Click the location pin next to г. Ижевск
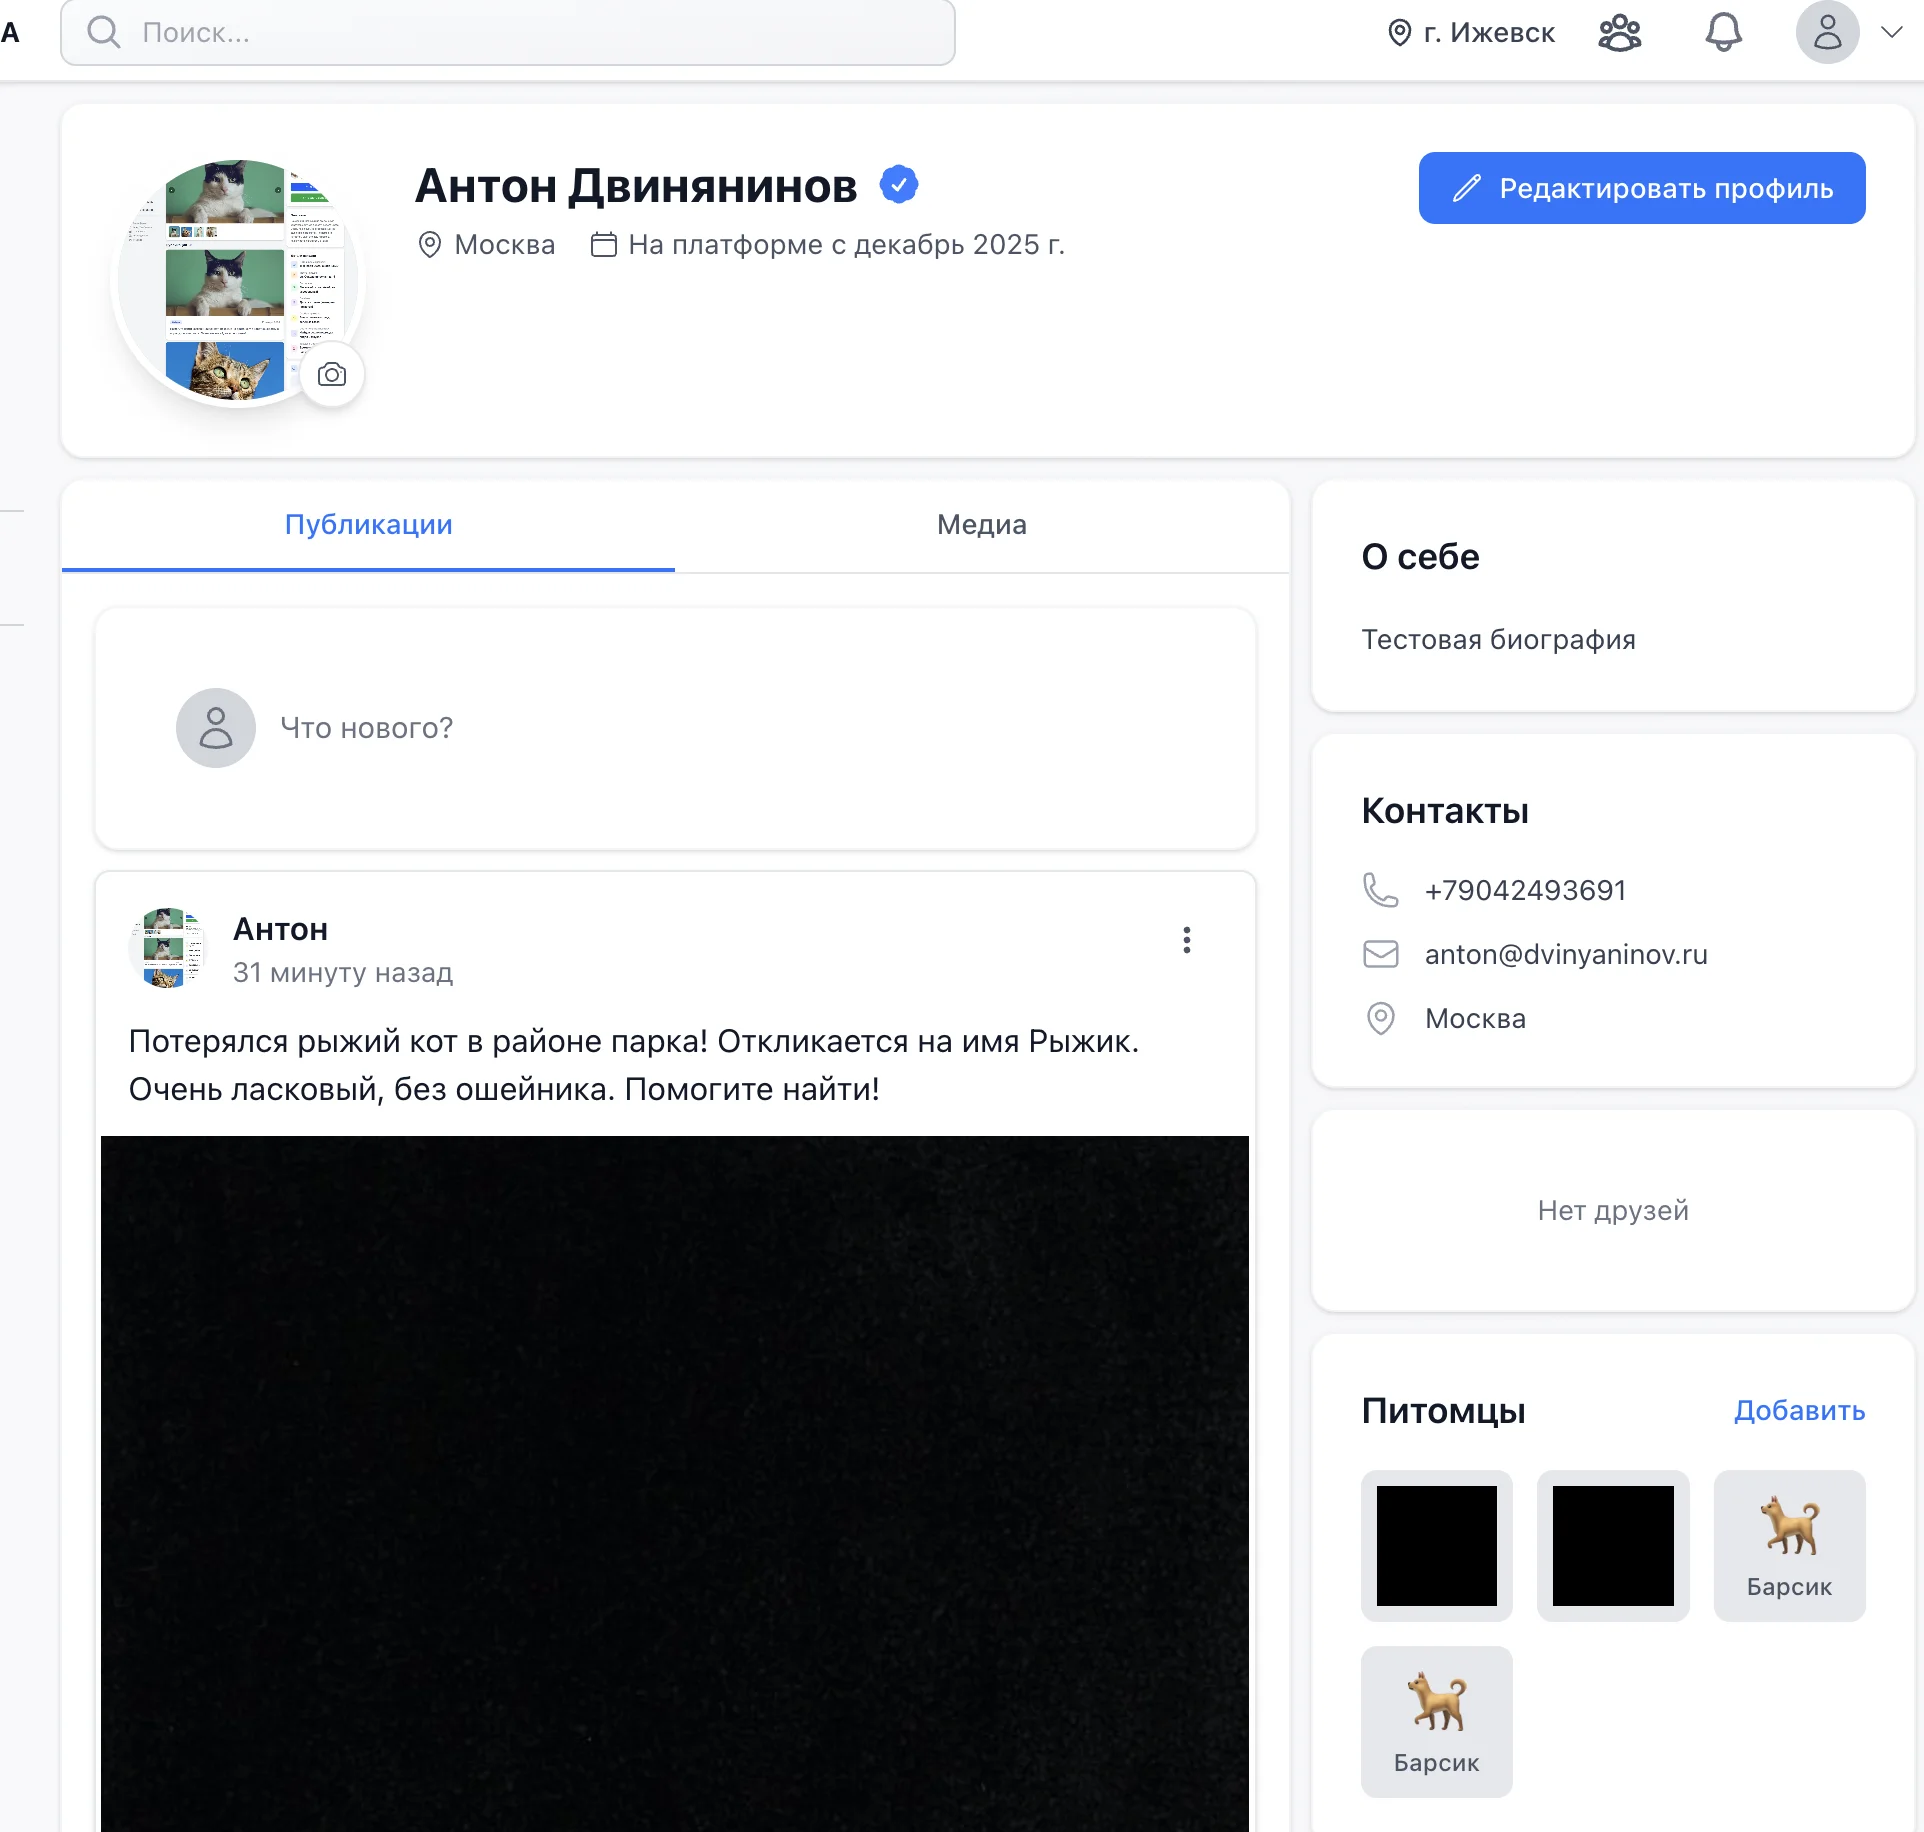 [x=1400, y=33]
